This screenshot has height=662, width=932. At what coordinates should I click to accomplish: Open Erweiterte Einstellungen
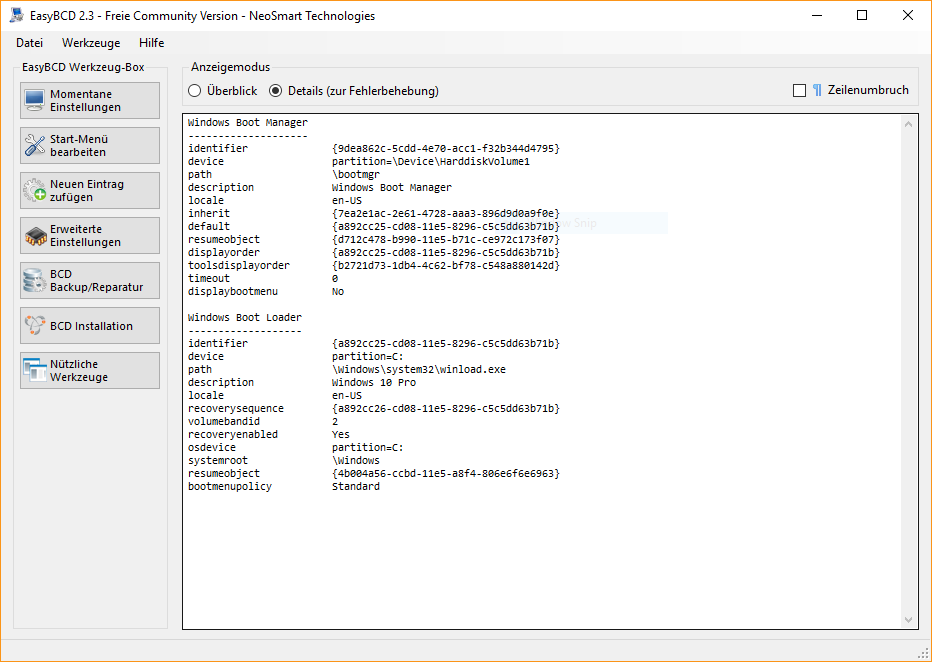(90, 236)
